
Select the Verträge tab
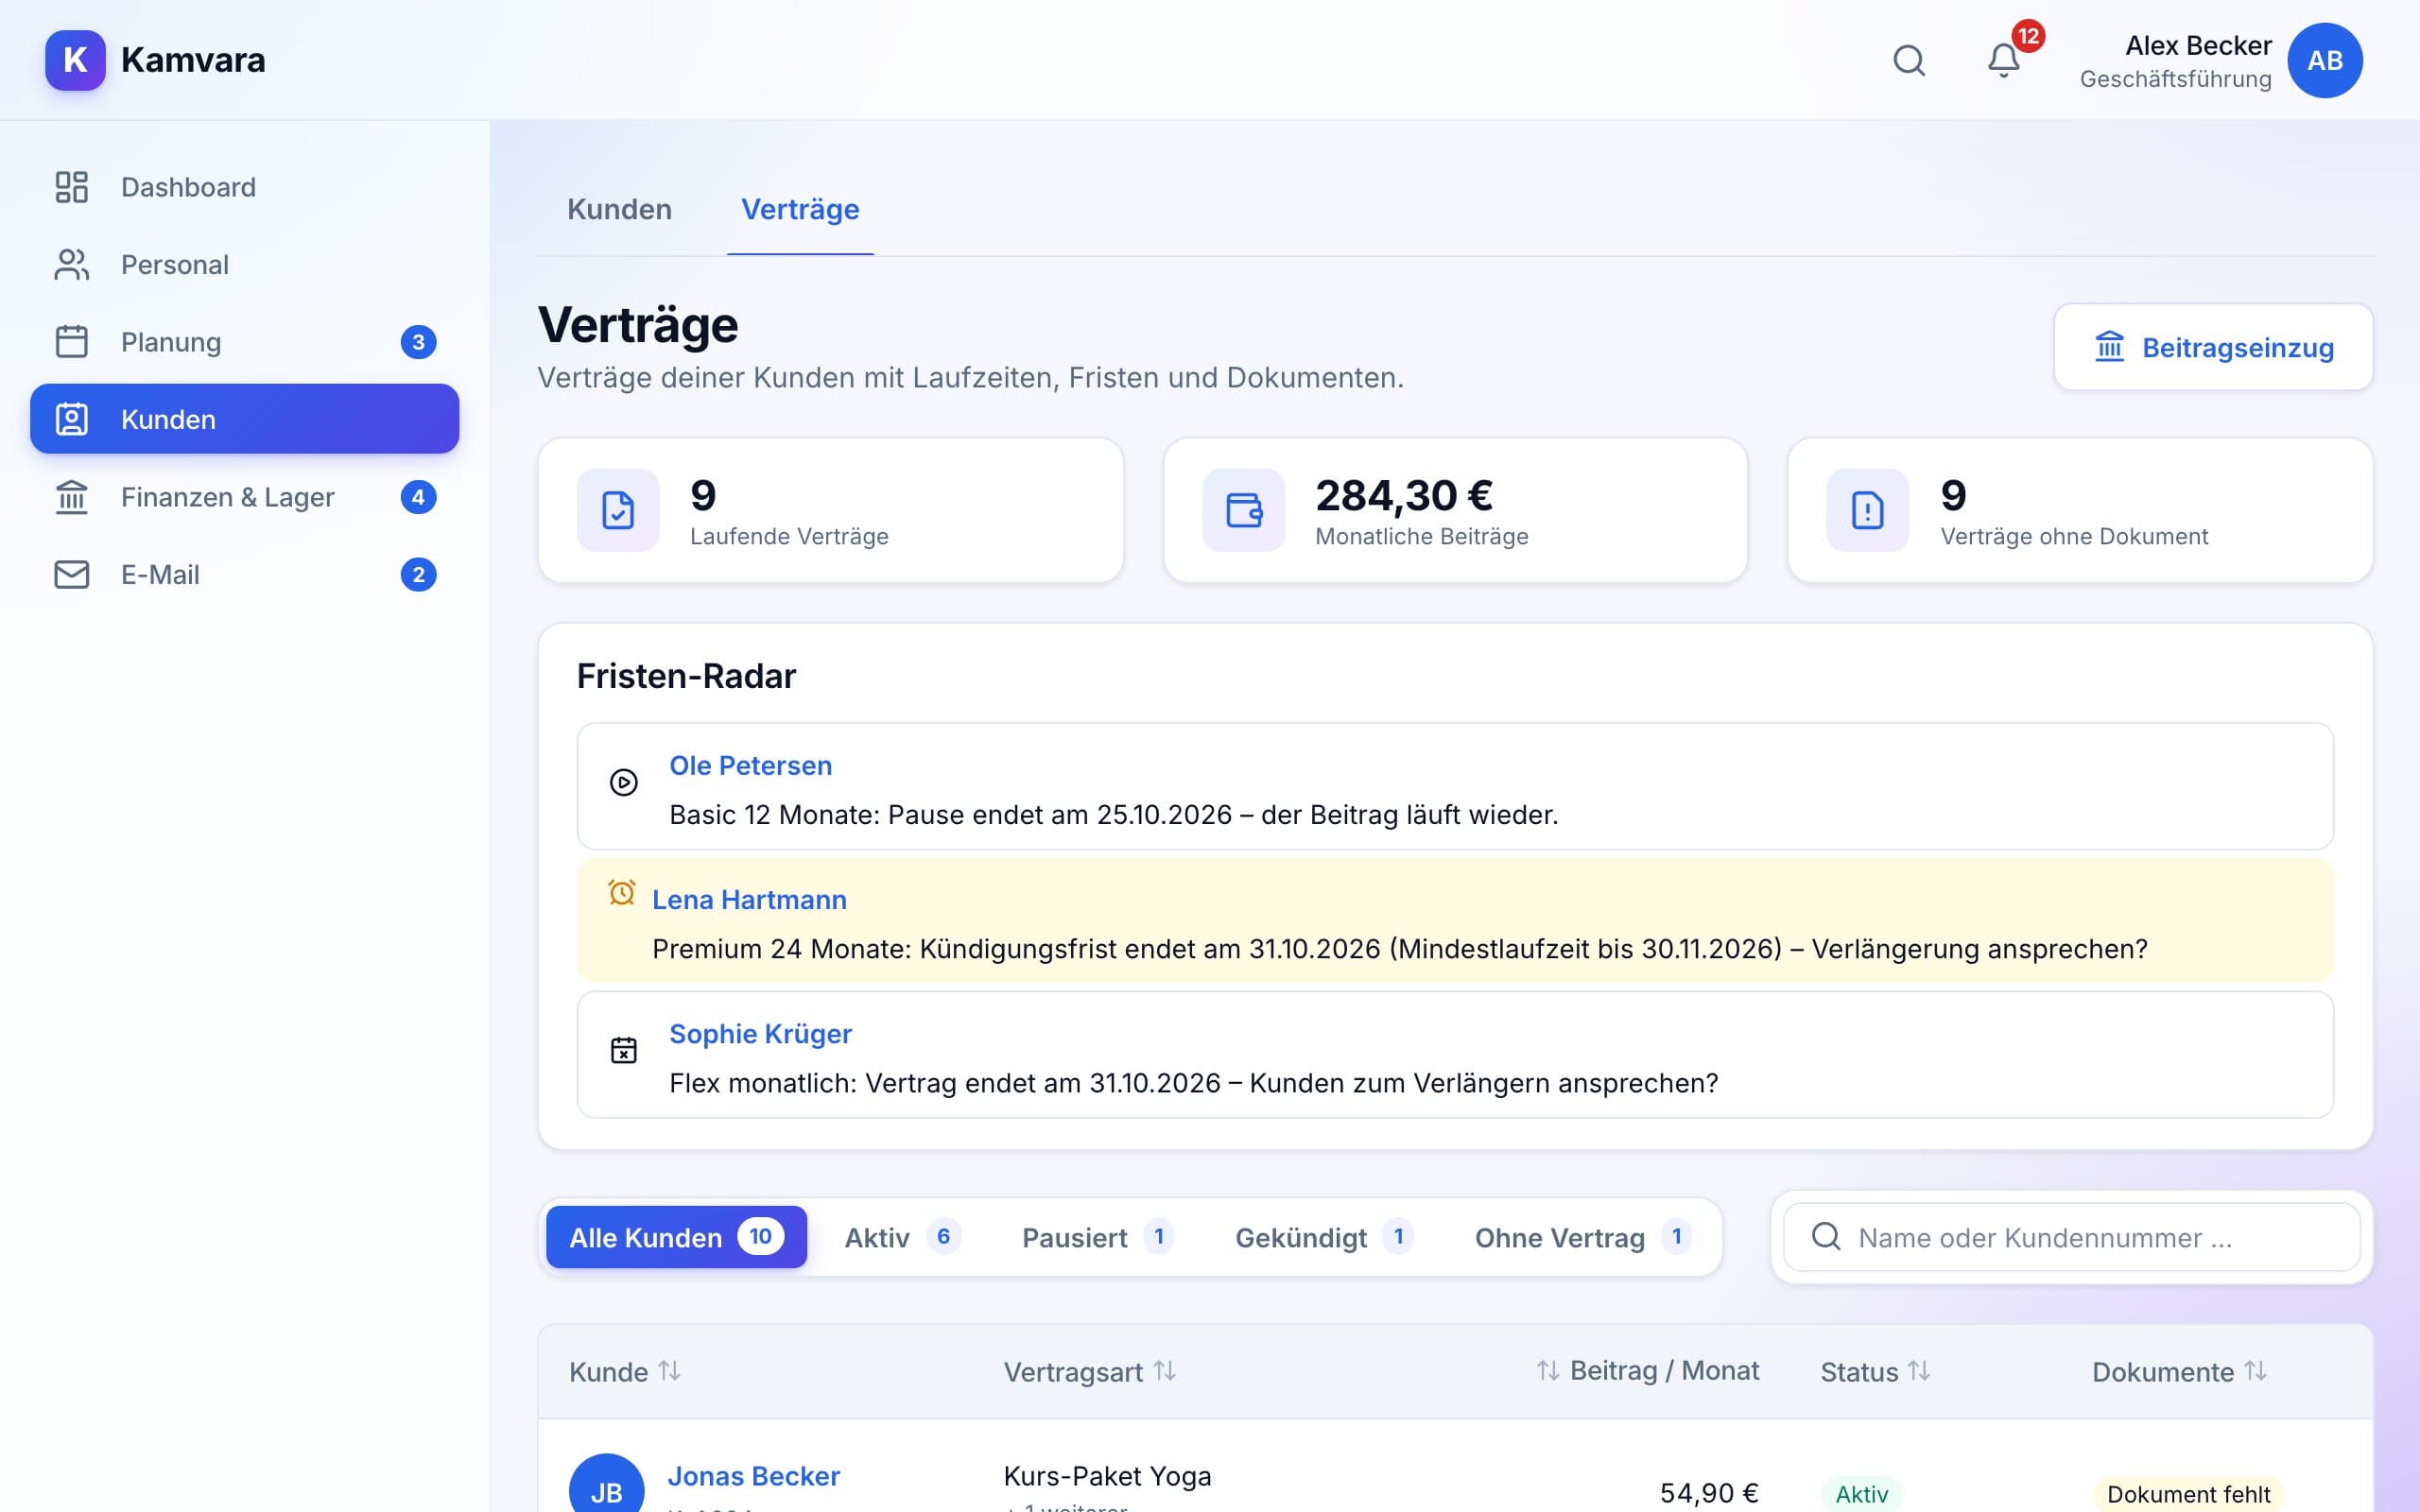point(800,209)
